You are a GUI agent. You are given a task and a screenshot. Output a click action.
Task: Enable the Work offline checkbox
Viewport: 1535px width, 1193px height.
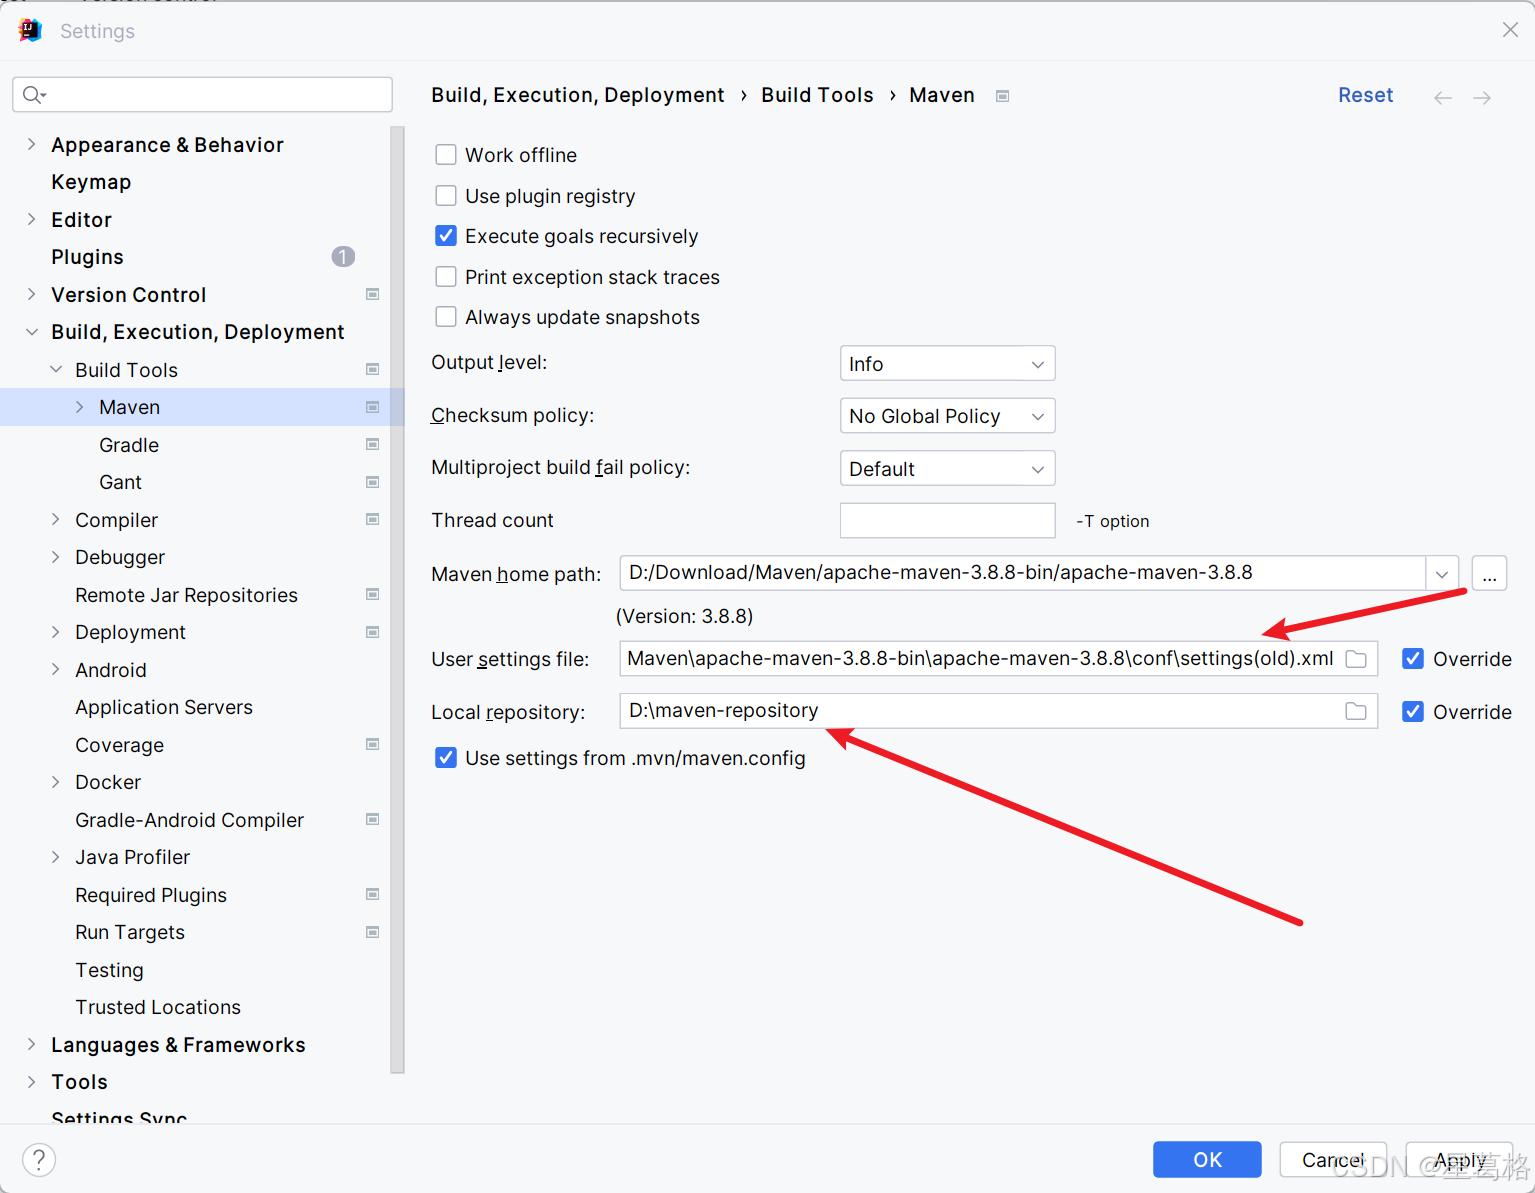[446, 155]
